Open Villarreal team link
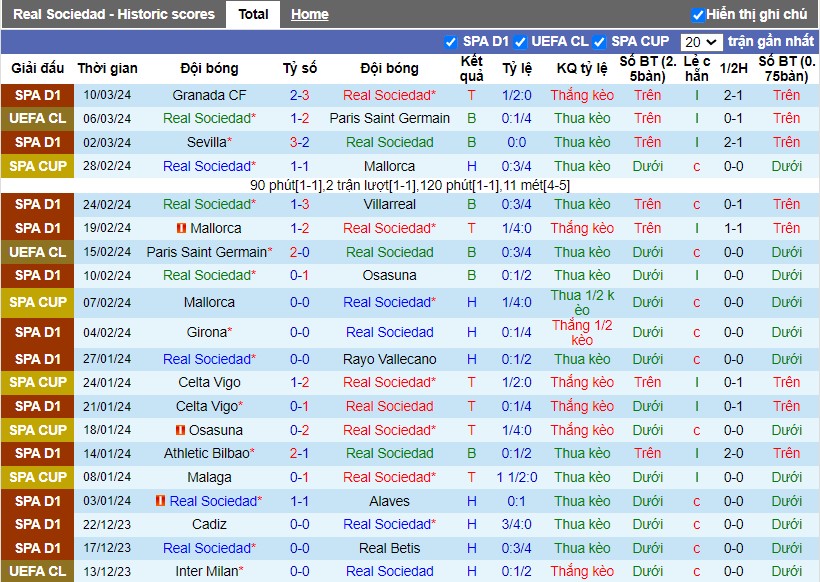 [390, 204]
